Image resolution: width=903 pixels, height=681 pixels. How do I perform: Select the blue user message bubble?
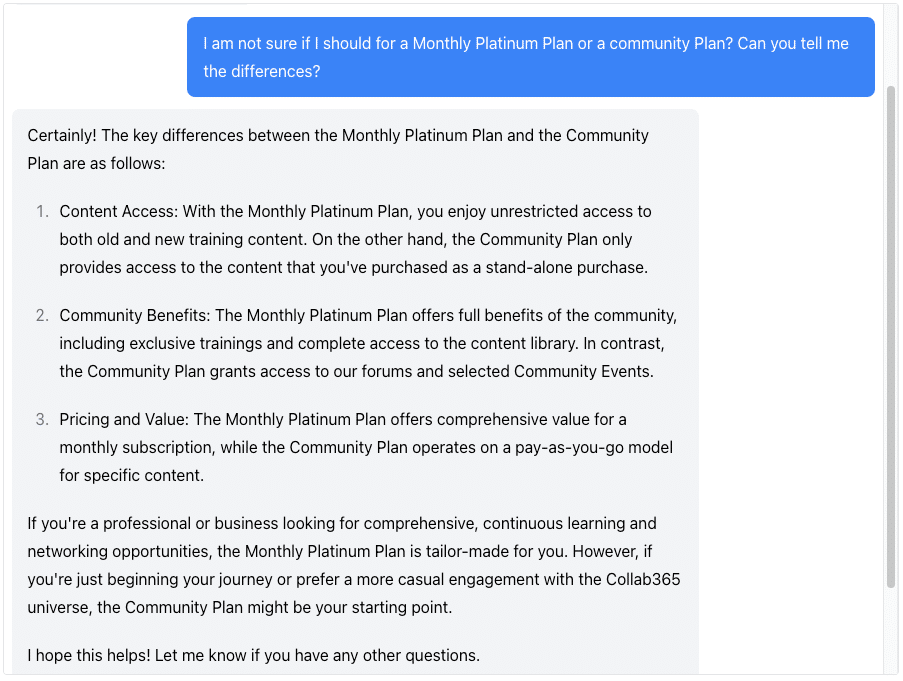pyautogui.click(x=530, y=57)
